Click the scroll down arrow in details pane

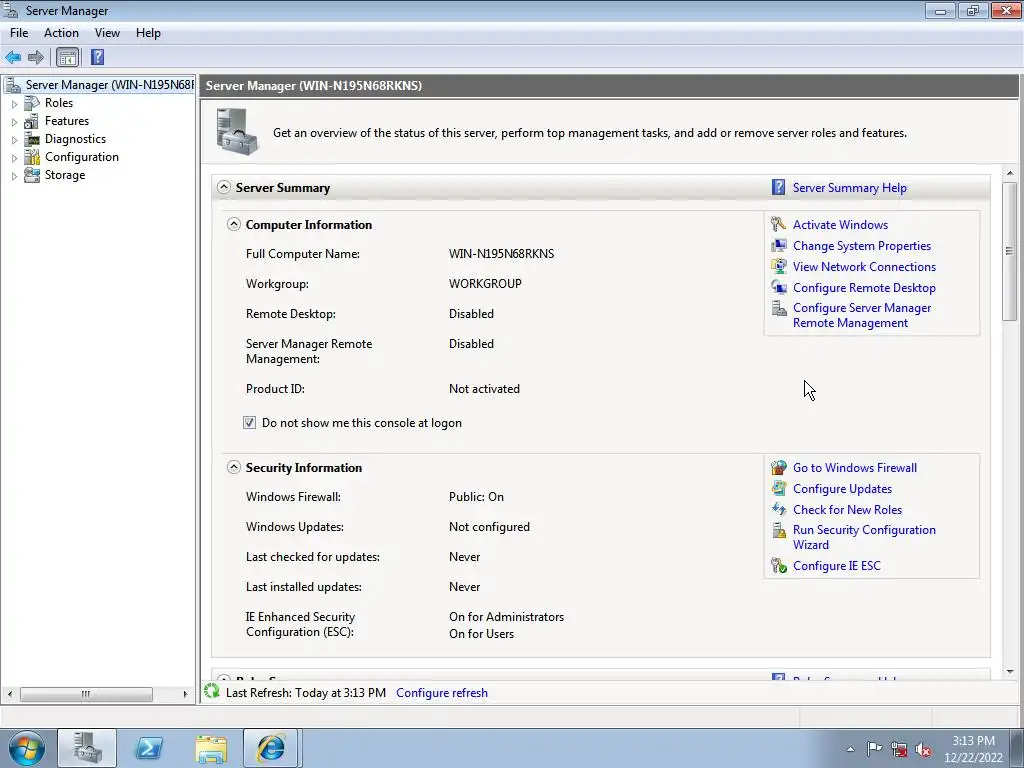click(x=1010, y=671)
